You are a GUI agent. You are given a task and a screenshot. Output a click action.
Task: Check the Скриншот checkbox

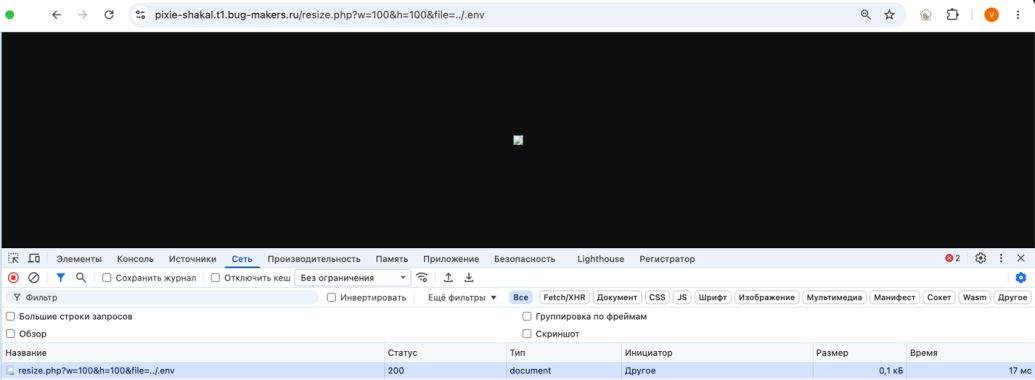pyautogui.click(x=527, y=334)
